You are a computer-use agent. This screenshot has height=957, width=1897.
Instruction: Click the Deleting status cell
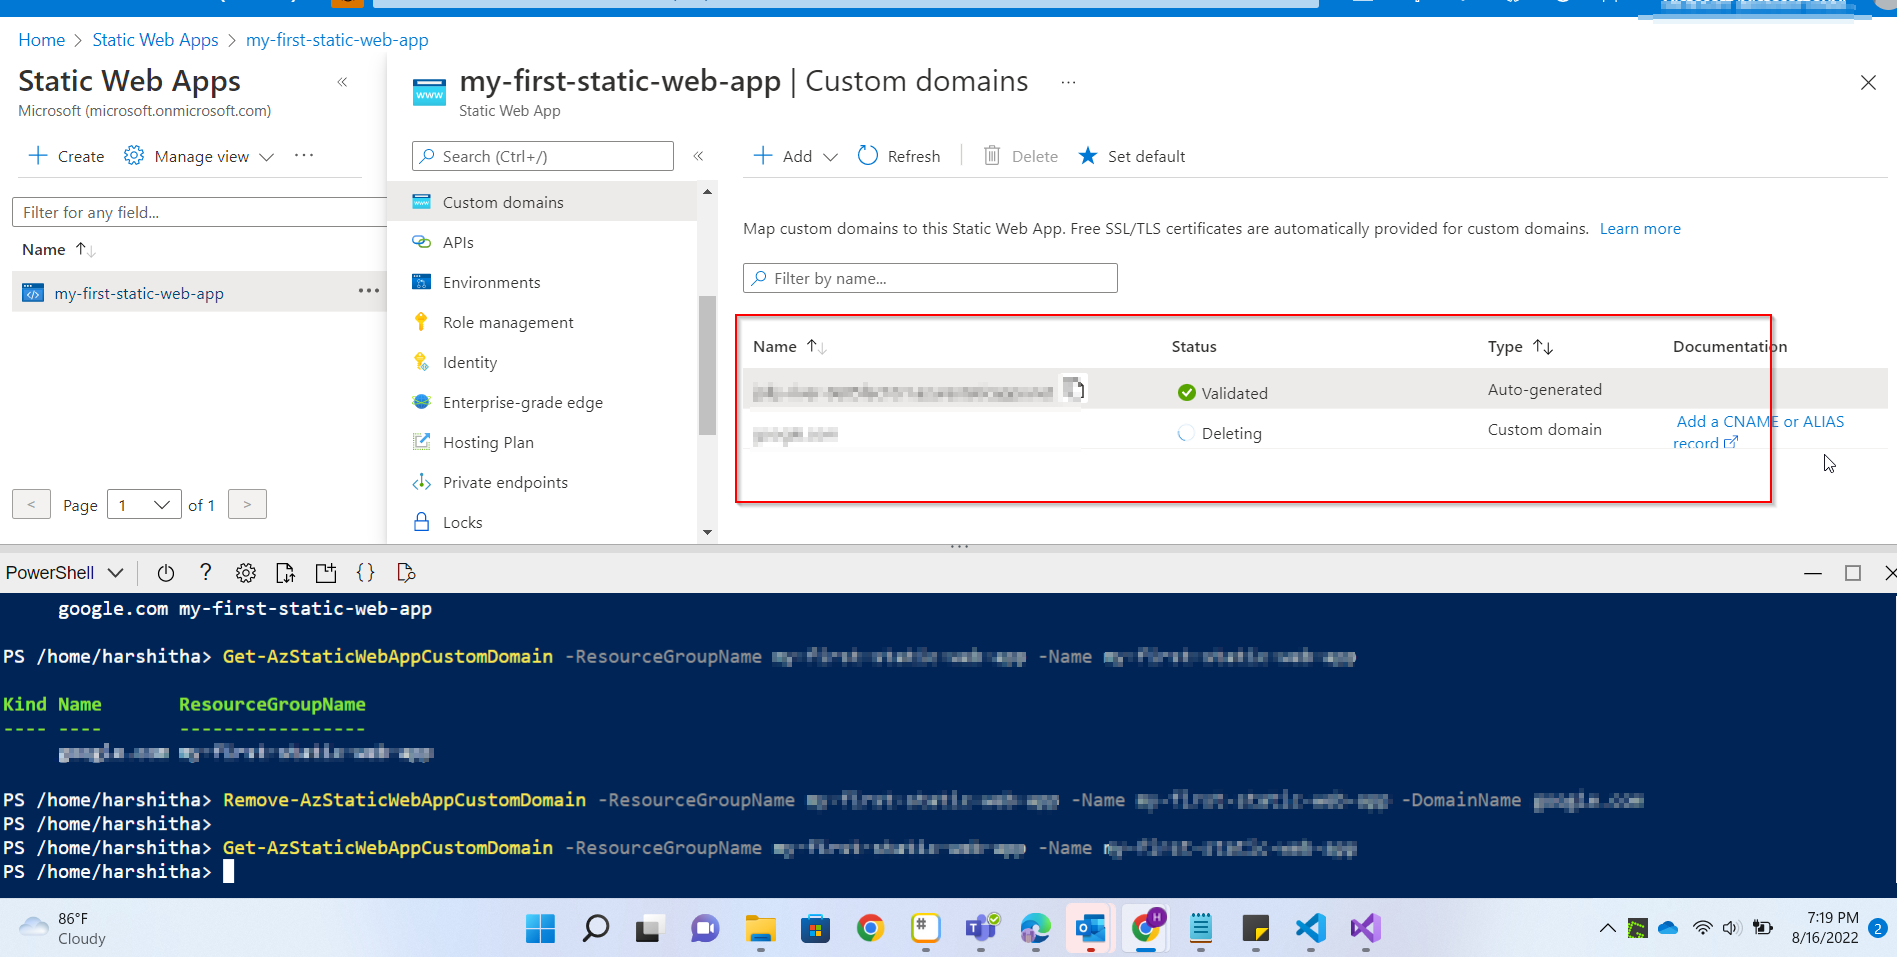(x=1220, y=433)
